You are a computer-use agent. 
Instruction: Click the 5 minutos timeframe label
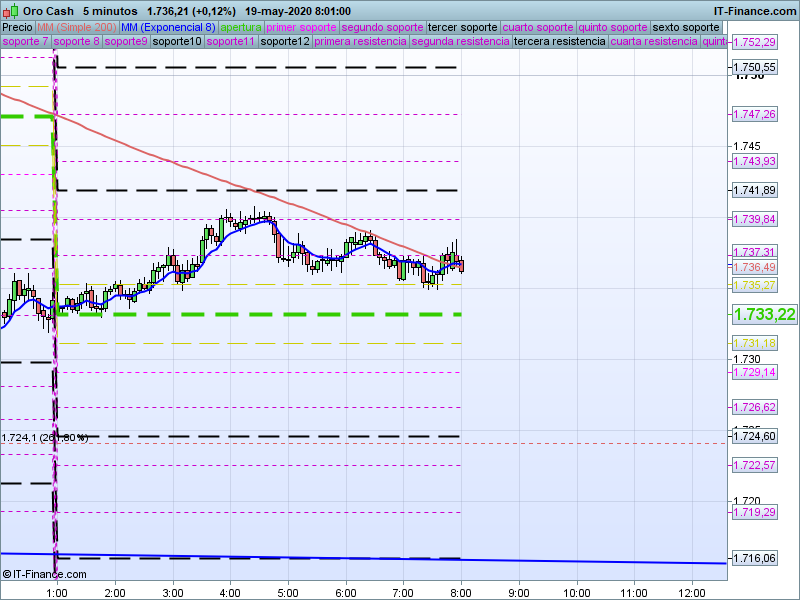pos(110,10)
